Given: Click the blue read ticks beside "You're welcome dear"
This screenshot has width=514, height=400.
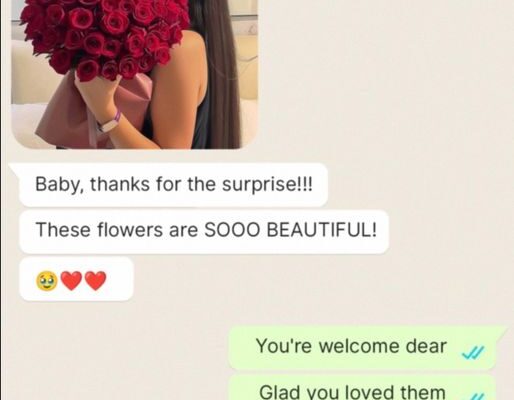Looking at the screenshot, I should tap(473, 353).
